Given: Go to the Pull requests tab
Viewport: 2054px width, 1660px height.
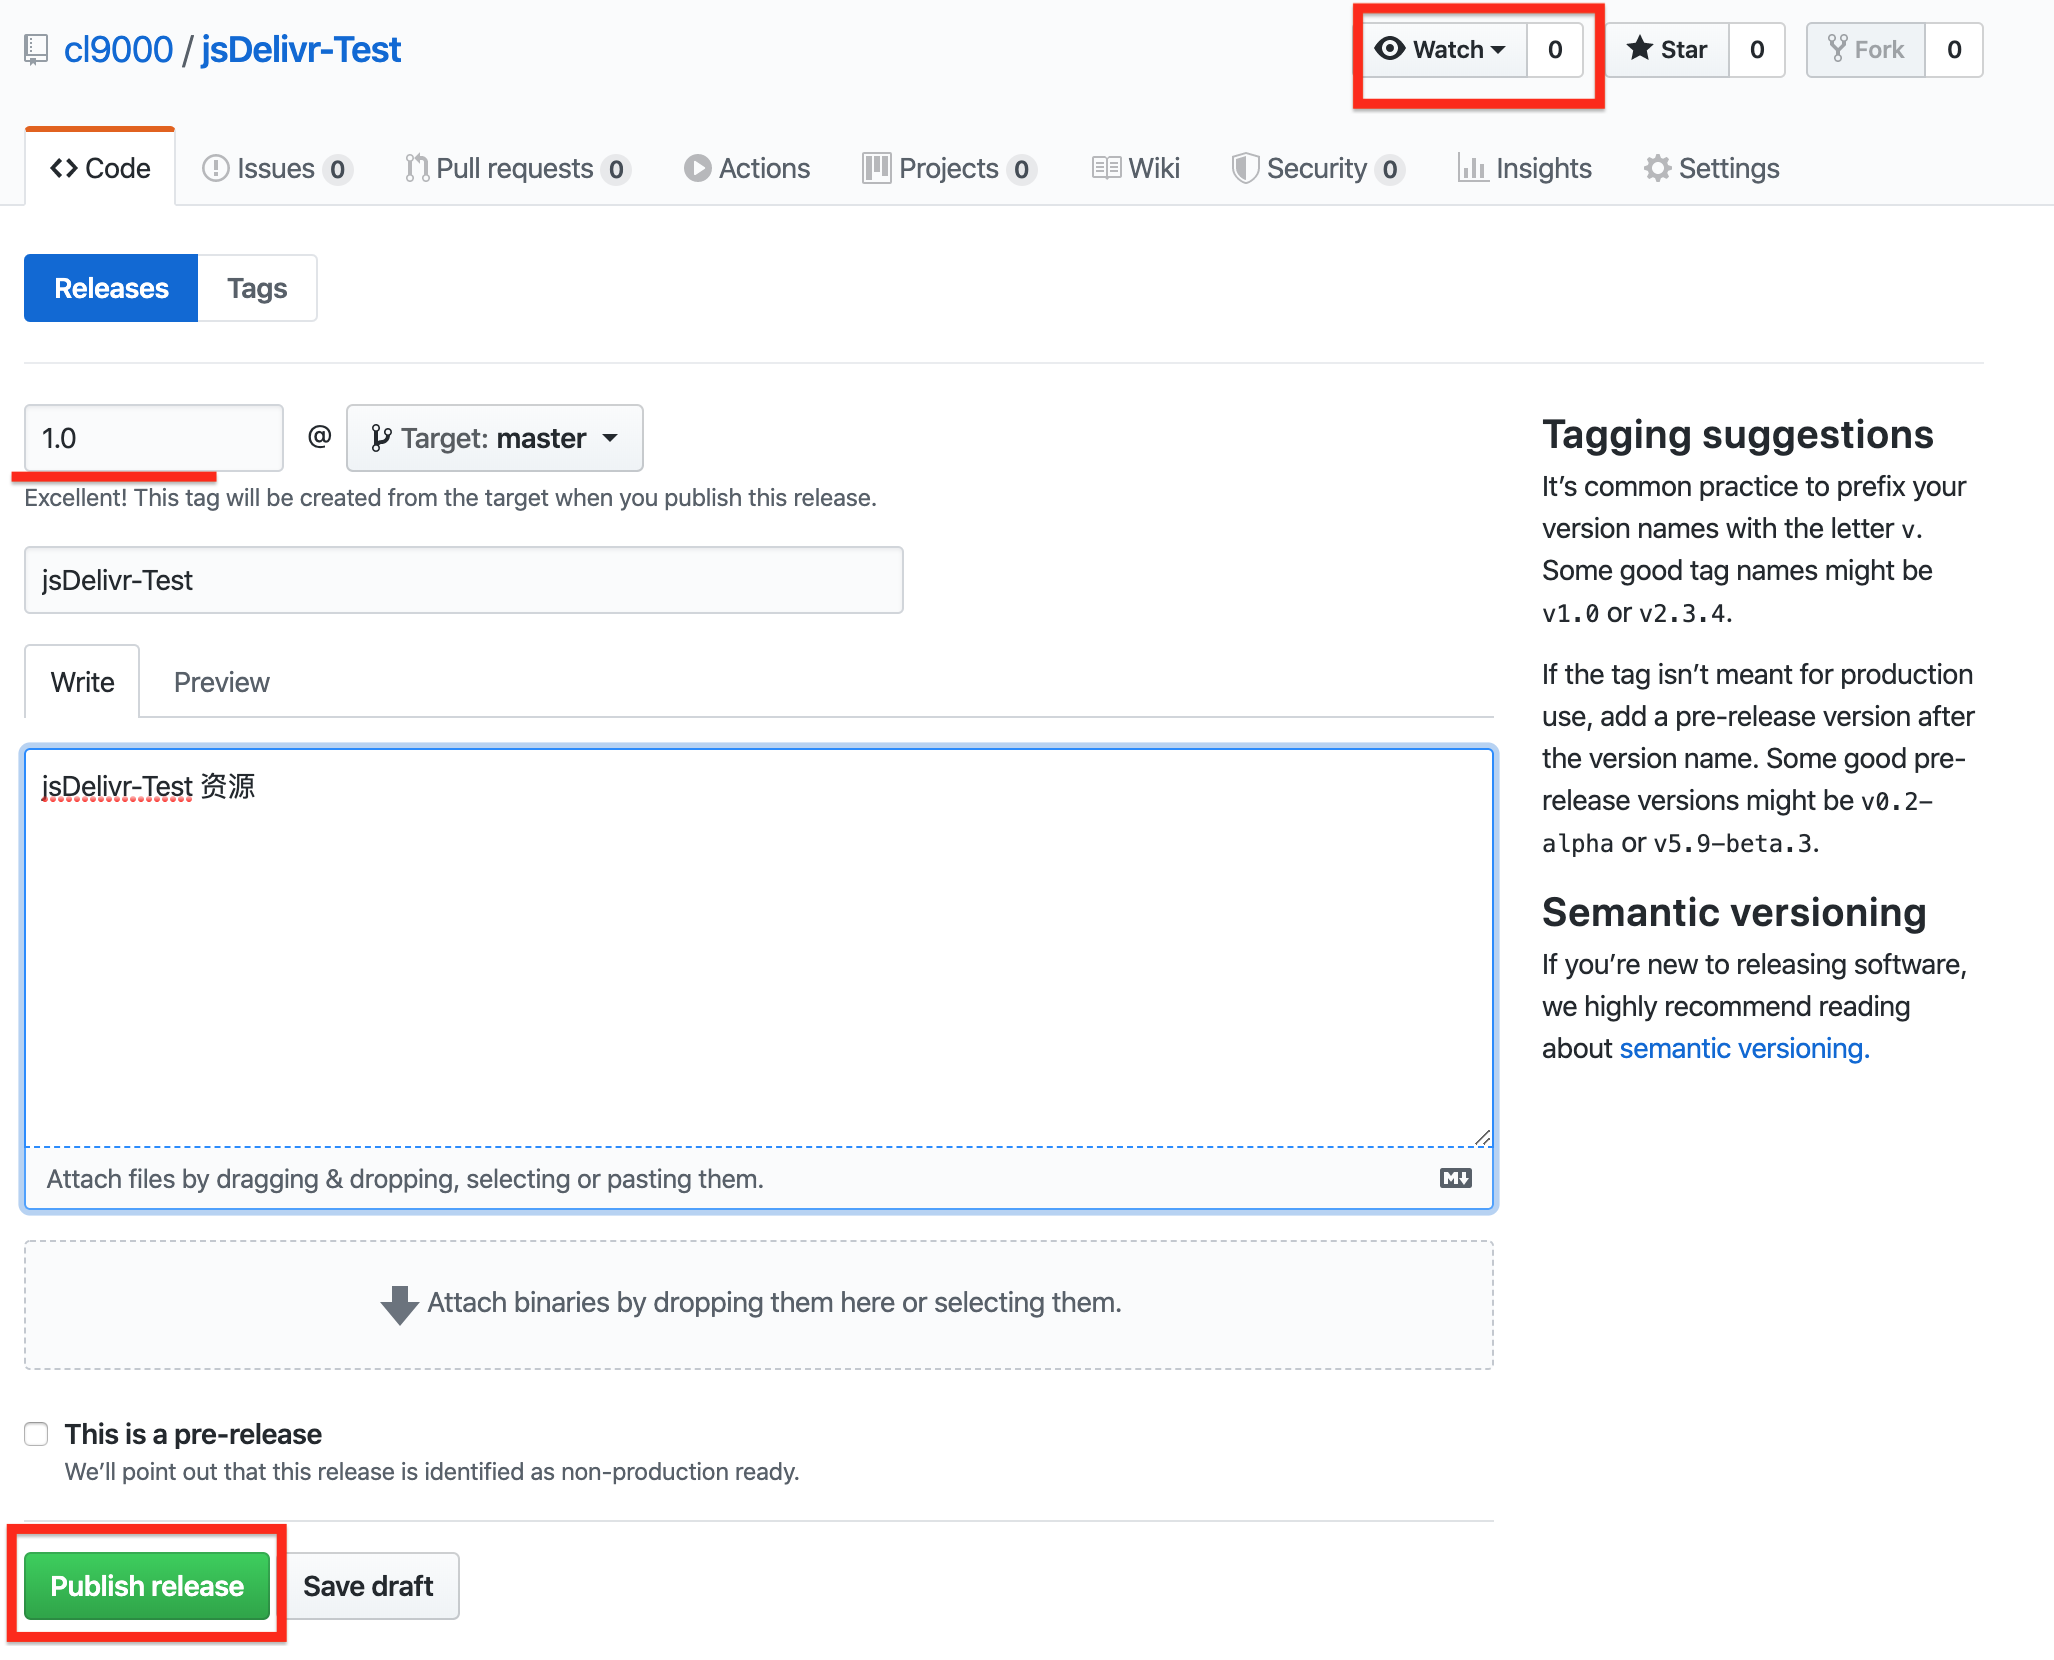Looking at the screenshot, I should tap(517, 168).
